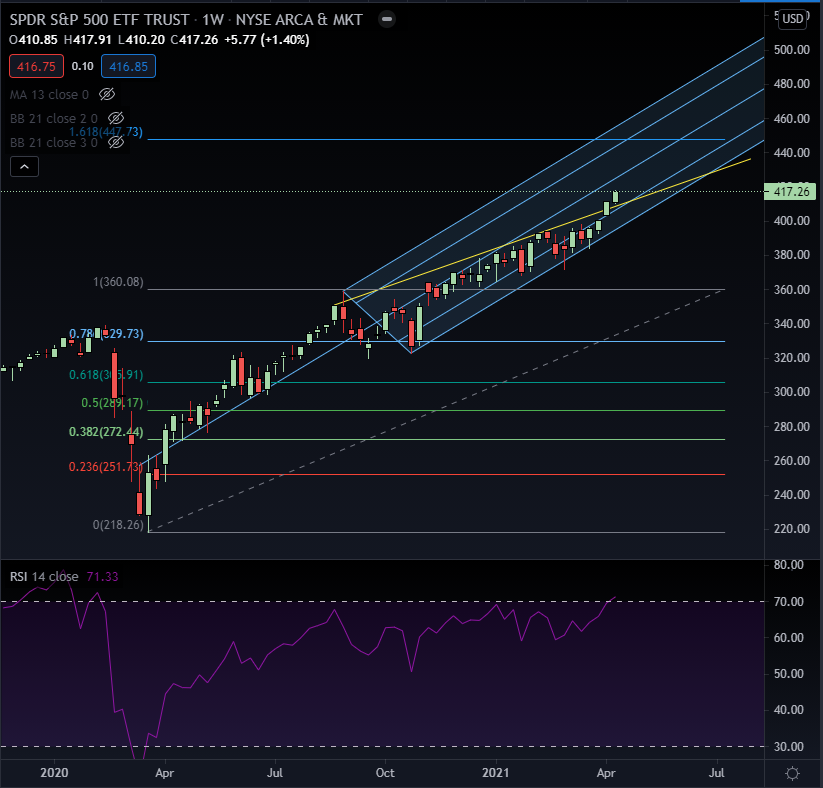Screen dimensions: 823x788
Task: Select the 0.5(289.17) Fibonacci level label
Action: tap(112, 403)
